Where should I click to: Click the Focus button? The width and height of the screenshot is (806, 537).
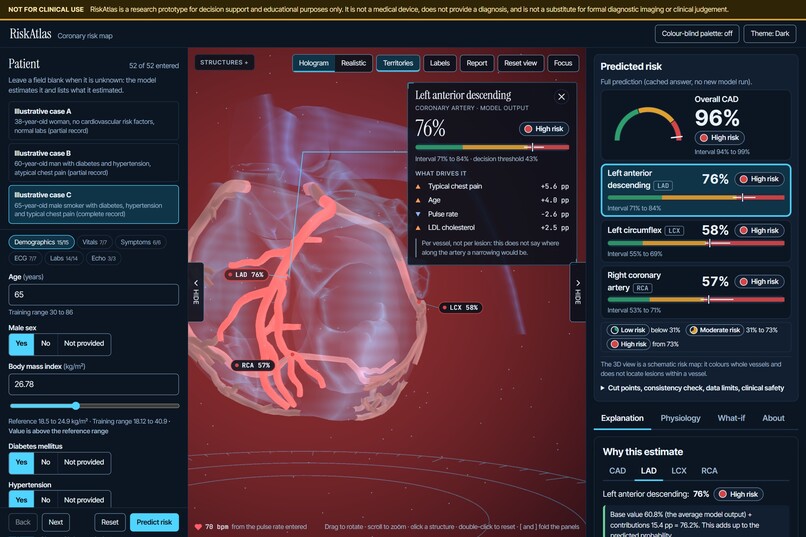(x=563, y=63)
